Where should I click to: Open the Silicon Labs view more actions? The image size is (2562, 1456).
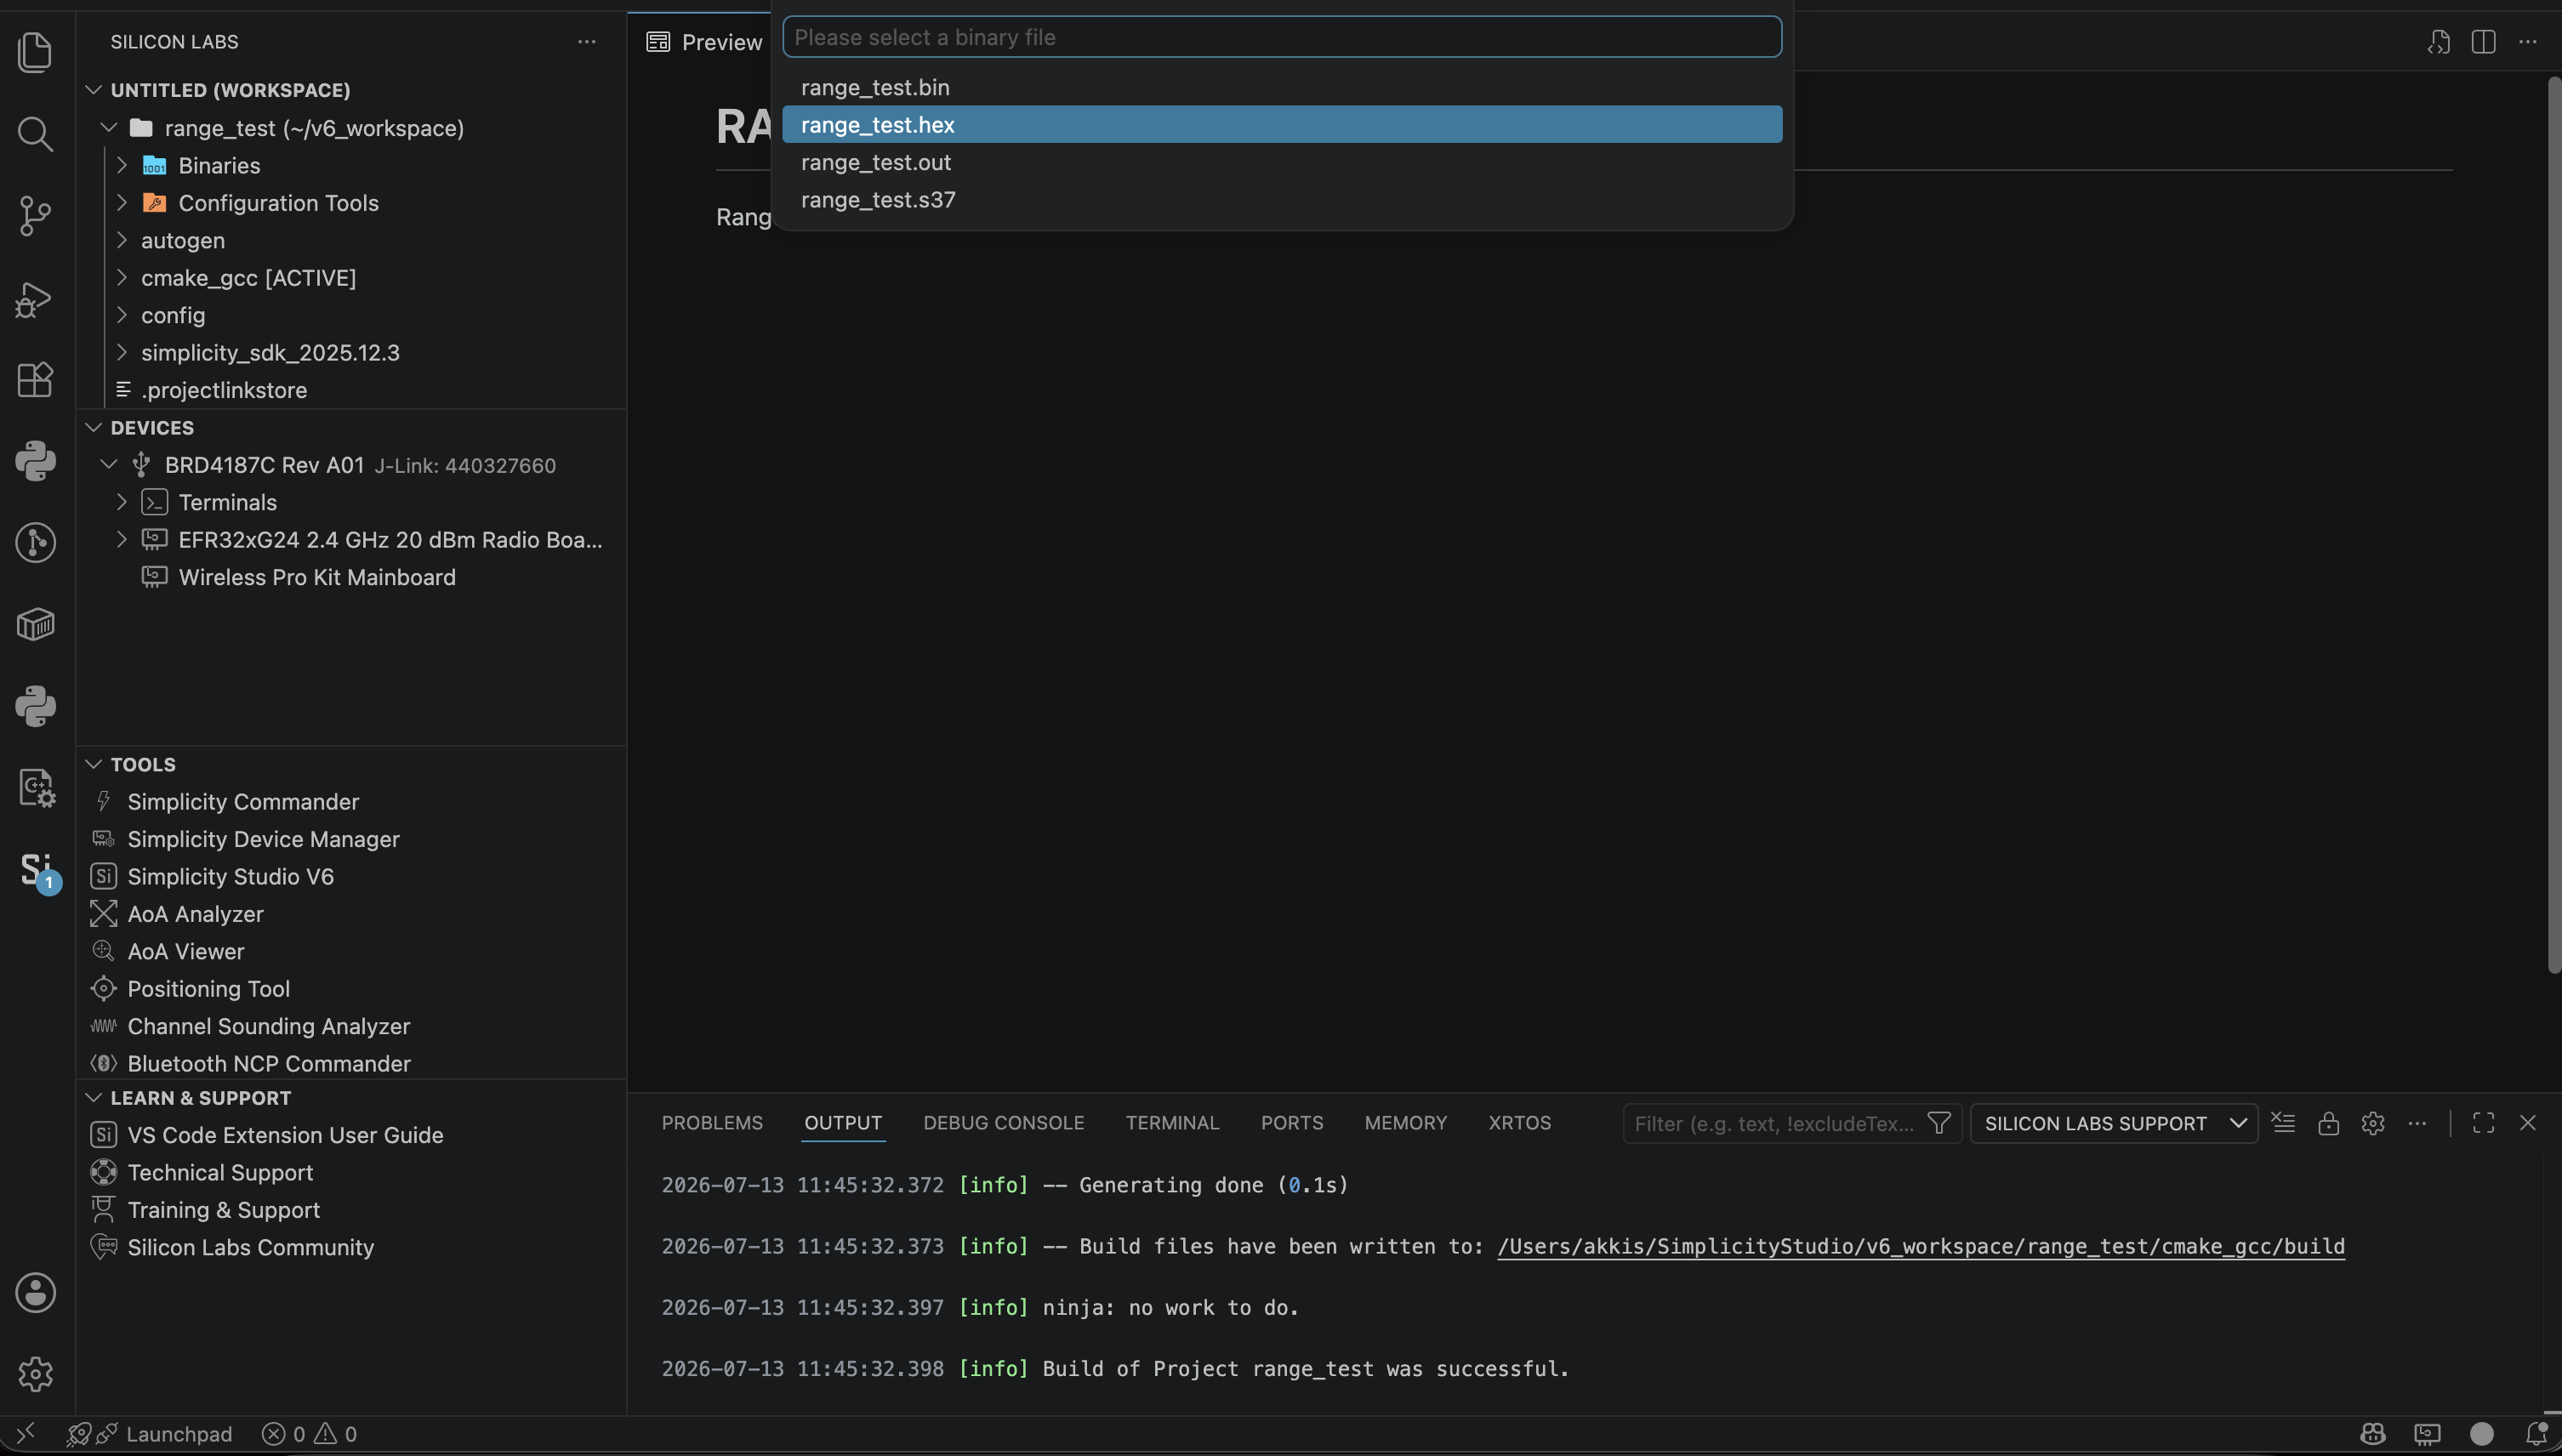click(587, 42)
